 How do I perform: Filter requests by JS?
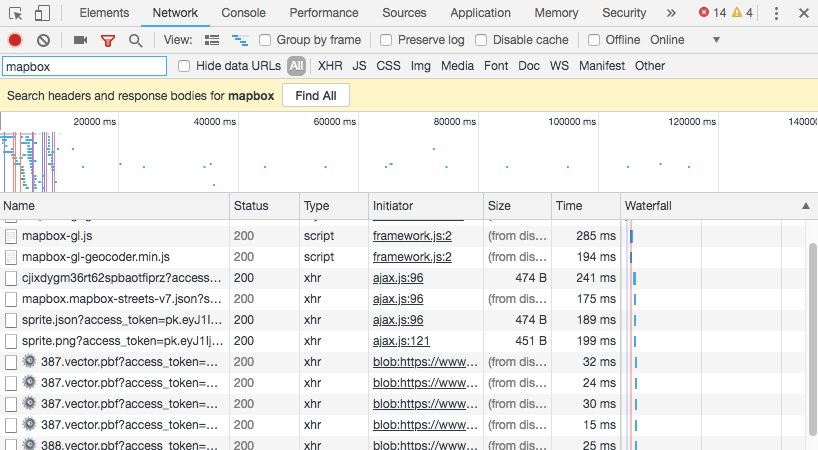359,66
